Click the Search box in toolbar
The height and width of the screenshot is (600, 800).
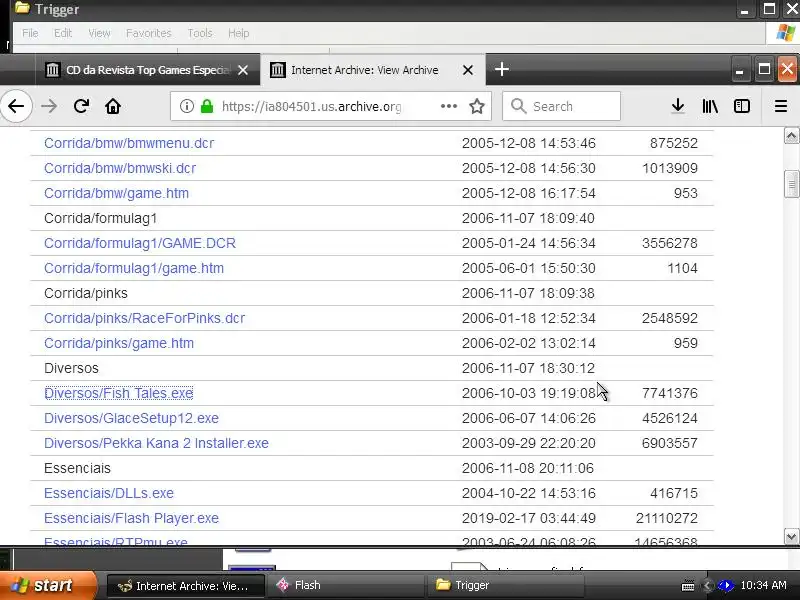coord(561,106)
